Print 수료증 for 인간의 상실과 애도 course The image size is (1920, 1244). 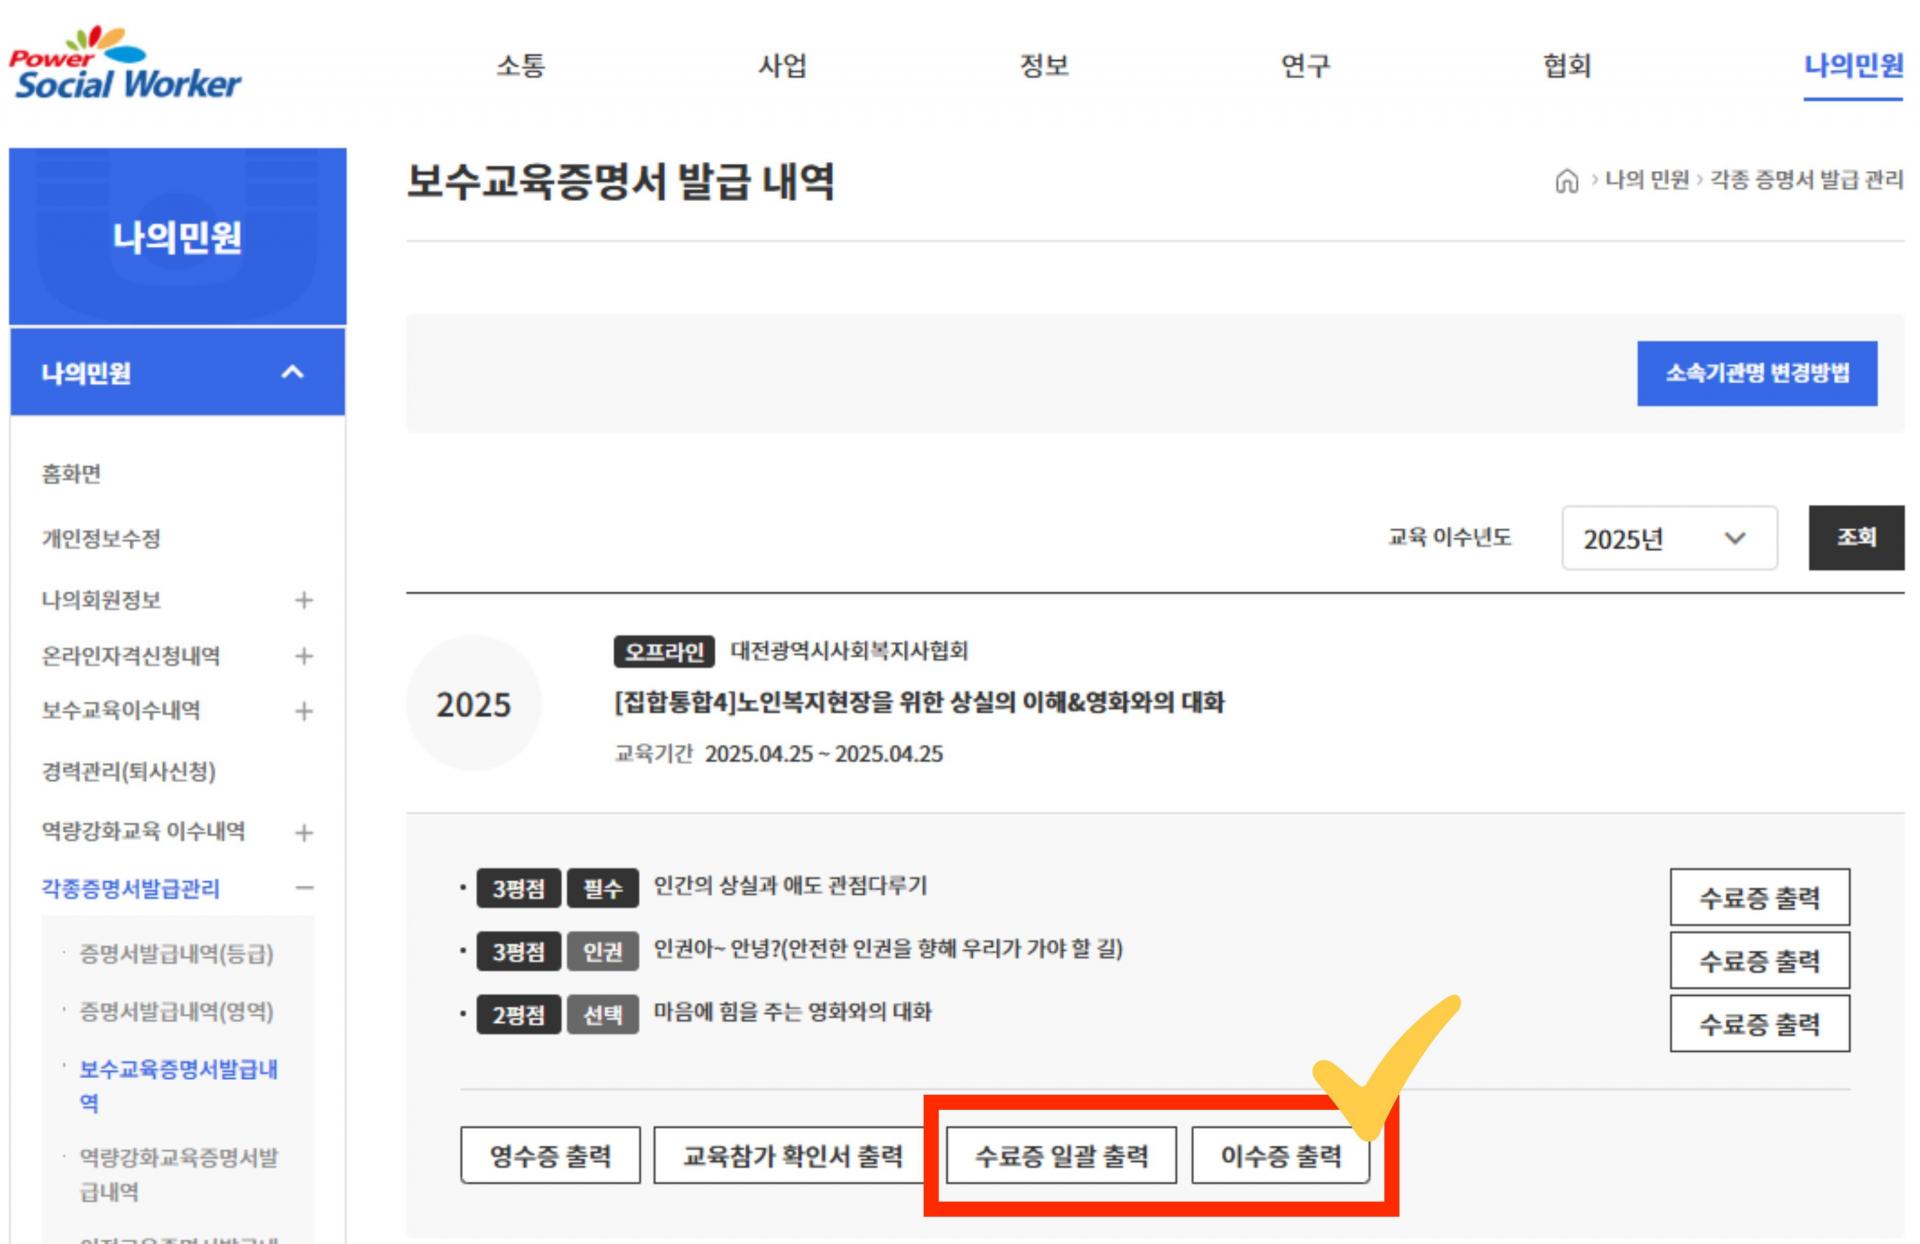pos(1758,897)
